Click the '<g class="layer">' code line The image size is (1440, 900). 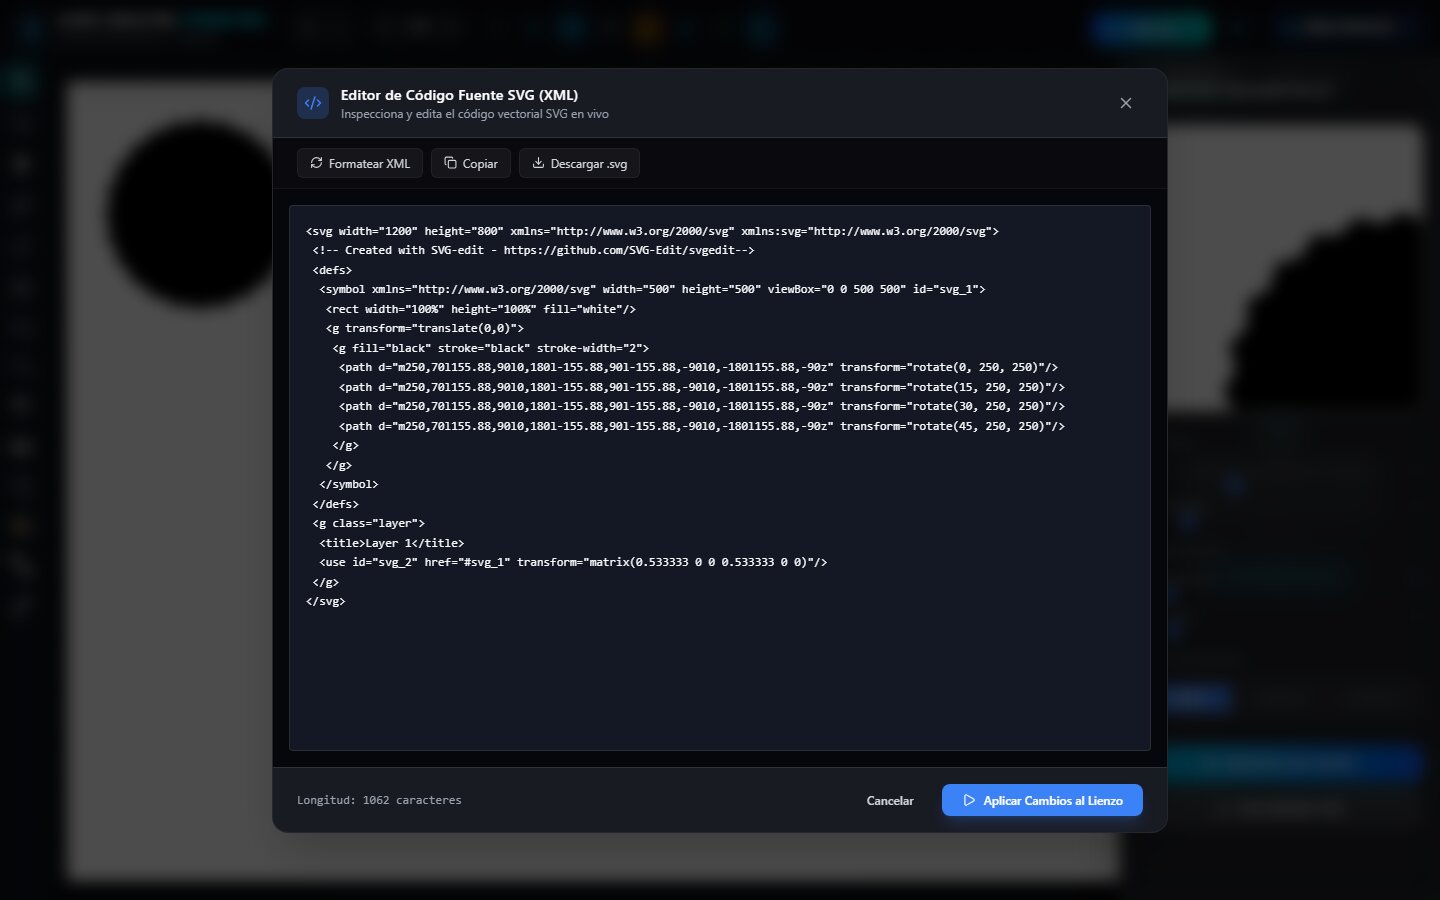tap(369, 523)
